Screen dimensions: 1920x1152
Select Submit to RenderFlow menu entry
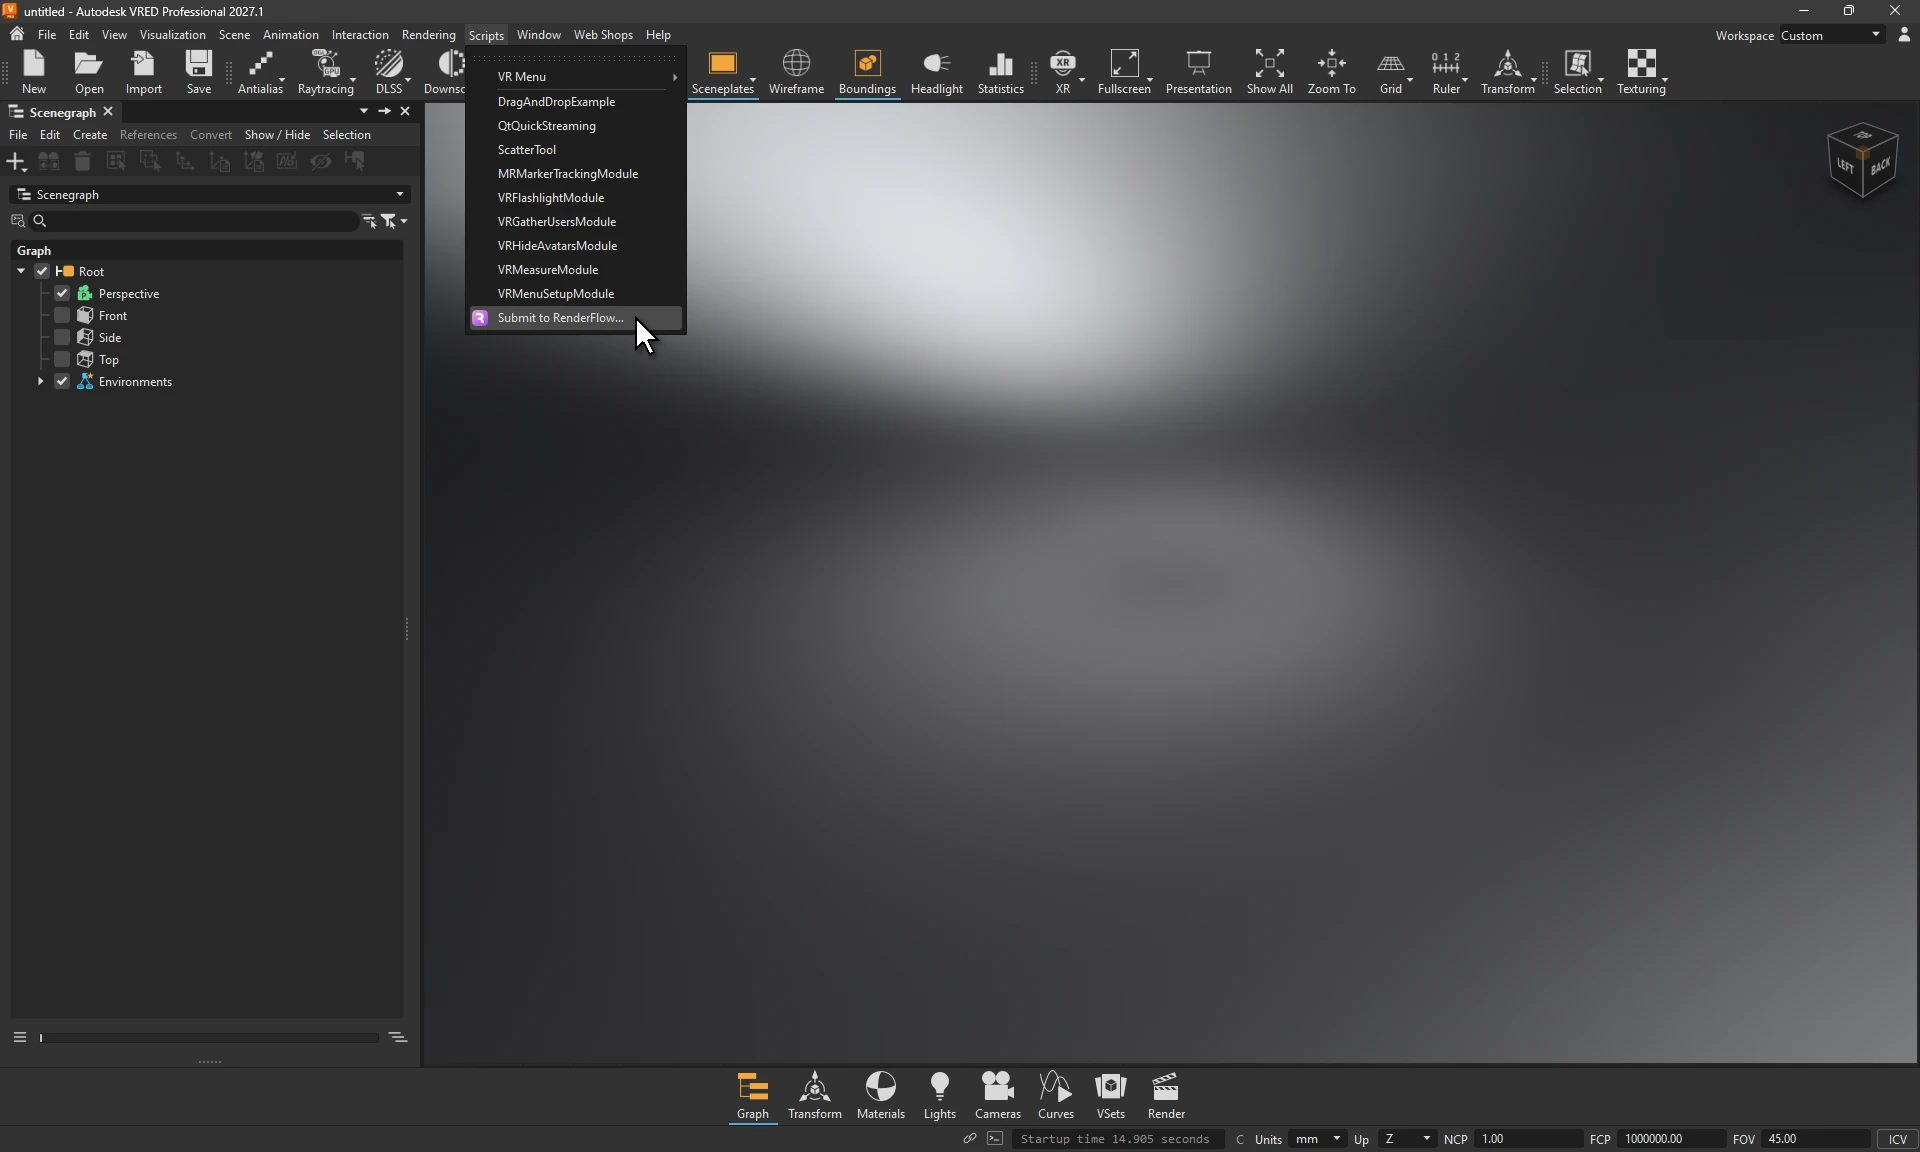[x=576, y=318]
